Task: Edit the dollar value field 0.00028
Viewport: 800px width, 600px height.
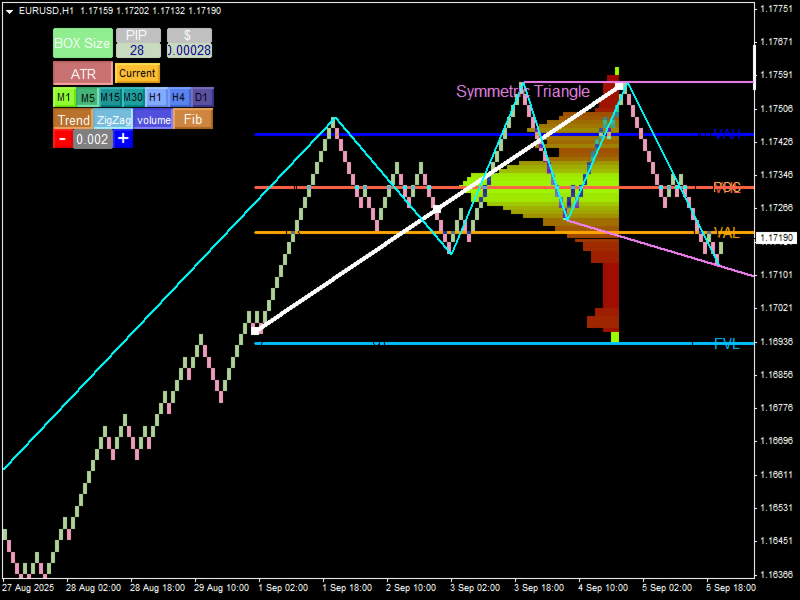Action: click(x=189, y=50)
